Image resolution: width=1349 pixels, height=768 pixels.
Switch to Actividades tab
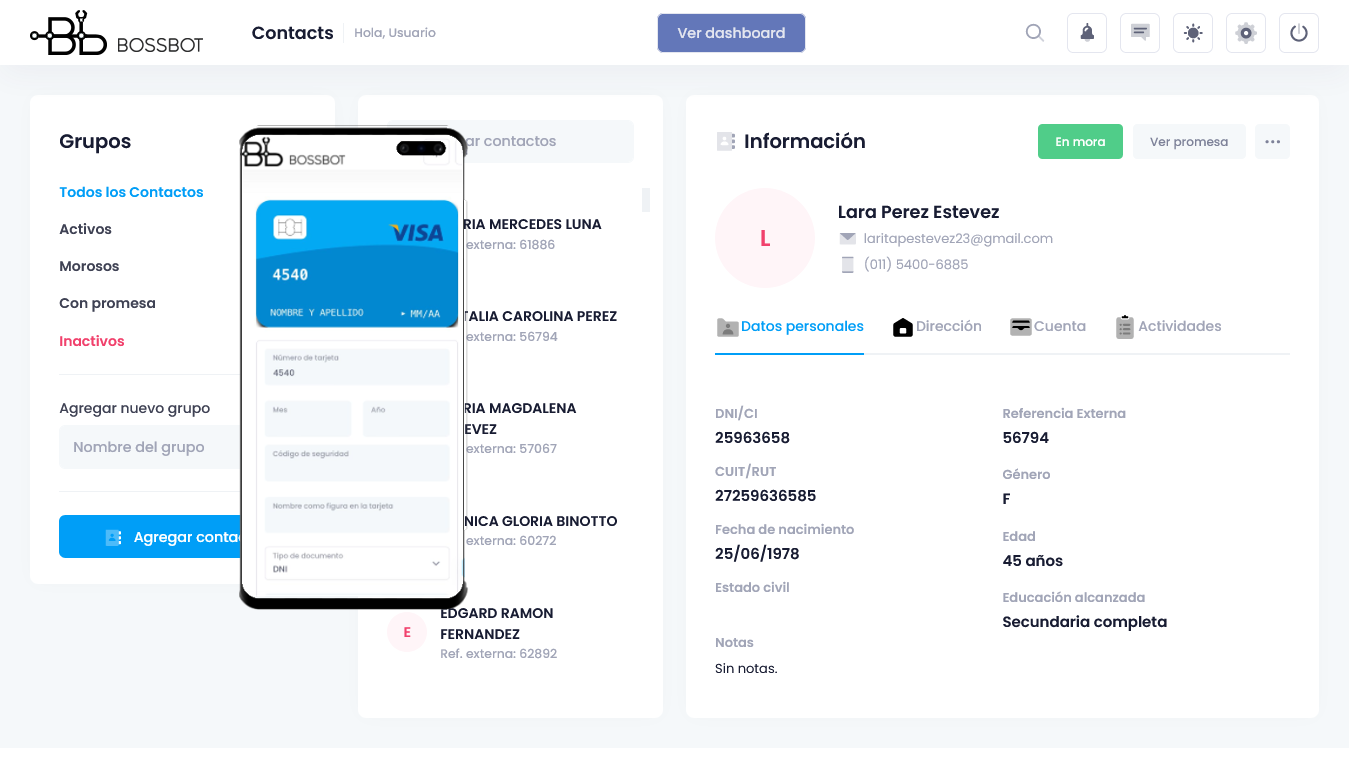[x=1169, y=327]
